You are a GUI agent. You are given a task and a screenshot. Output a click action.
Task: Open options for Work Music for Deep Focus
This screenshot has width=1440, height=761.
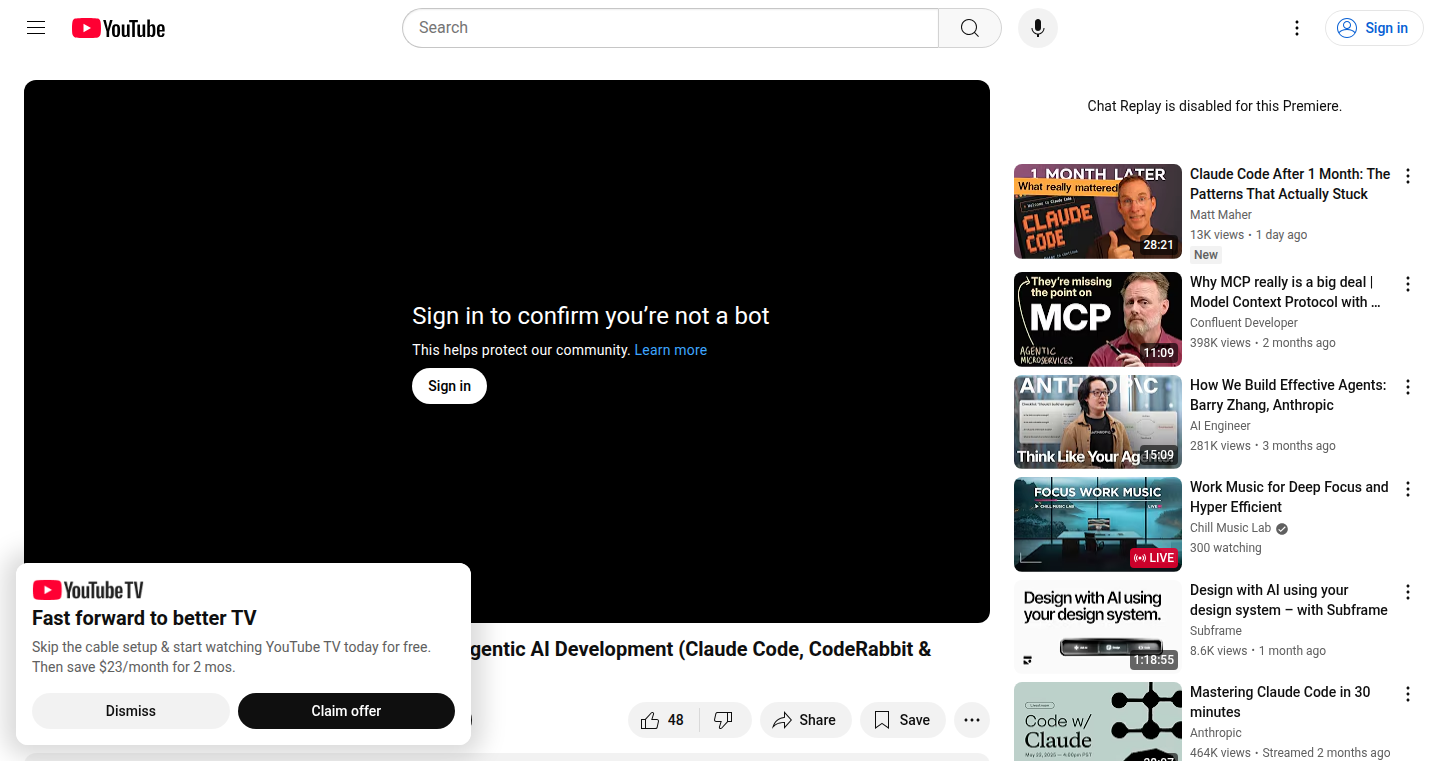(1408, 489)
